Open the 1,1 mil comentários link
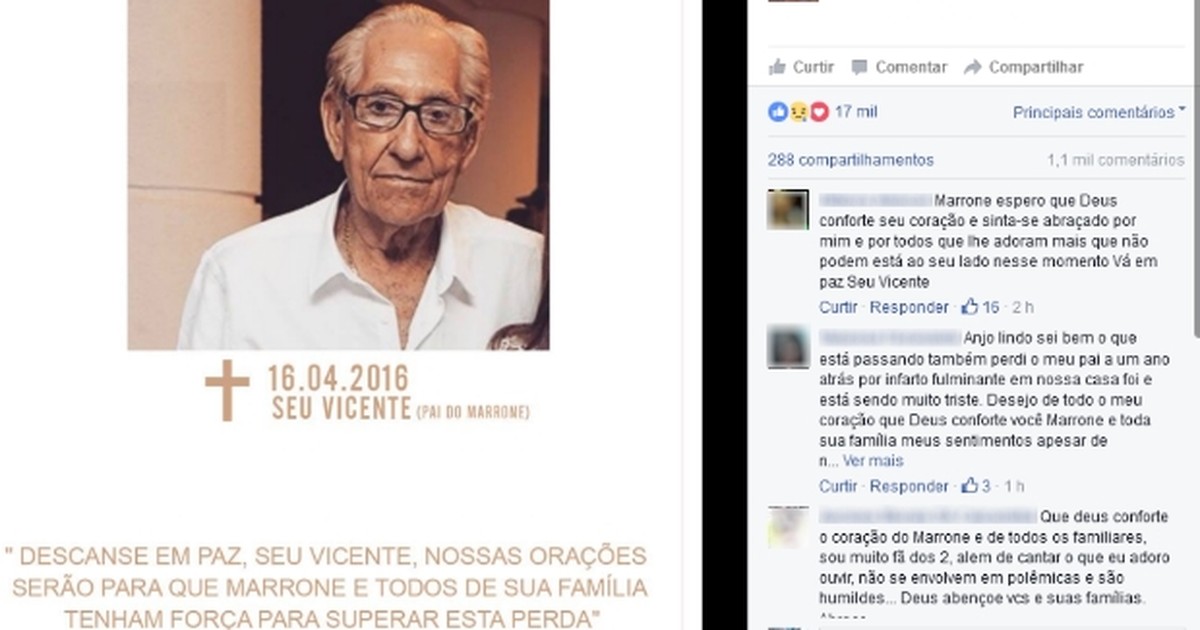 (1116, 160)
